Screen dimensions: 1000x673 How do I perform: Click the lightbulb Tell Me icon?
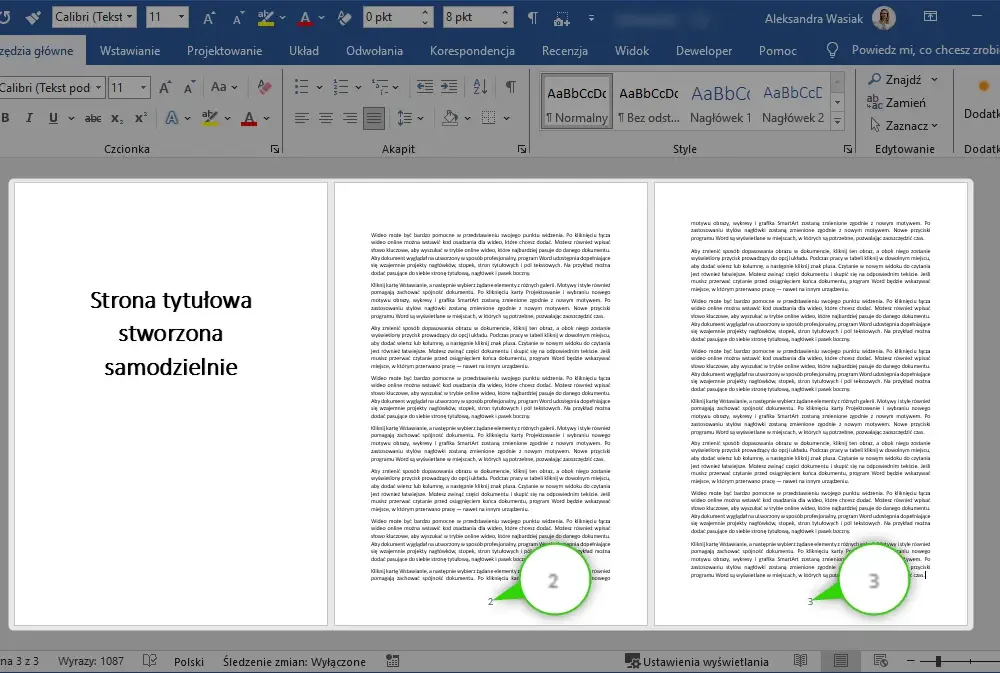(x=832, y=50)
